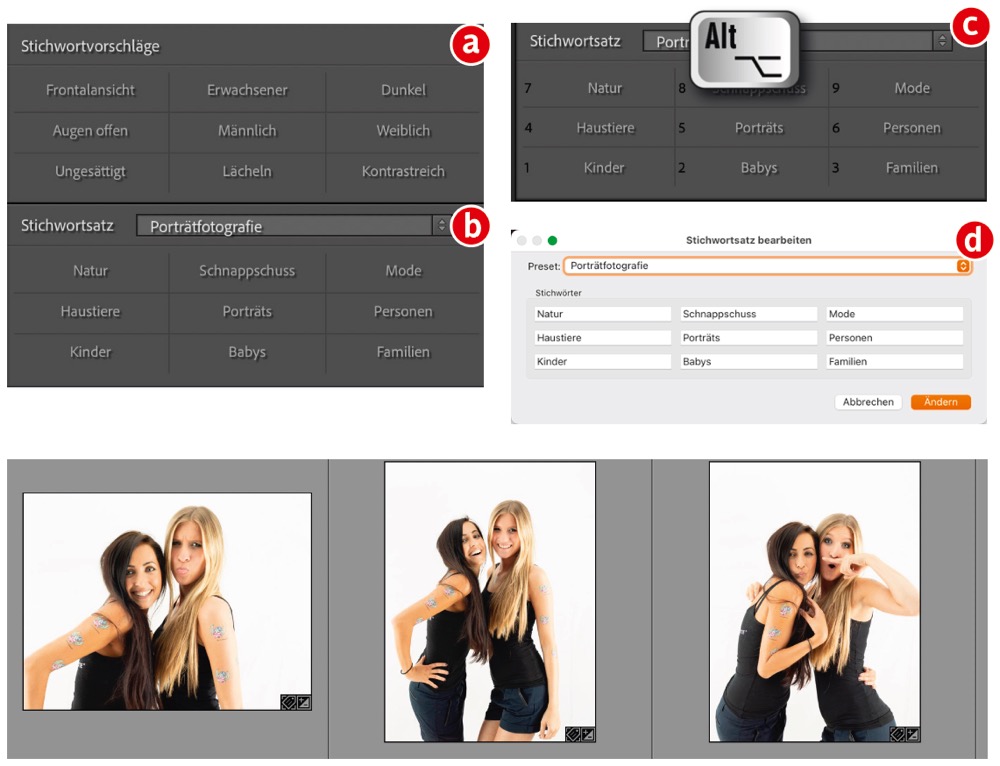Apply suggested keyword Erwachsener
The image size is (1000, 766).
coord(247,90)
